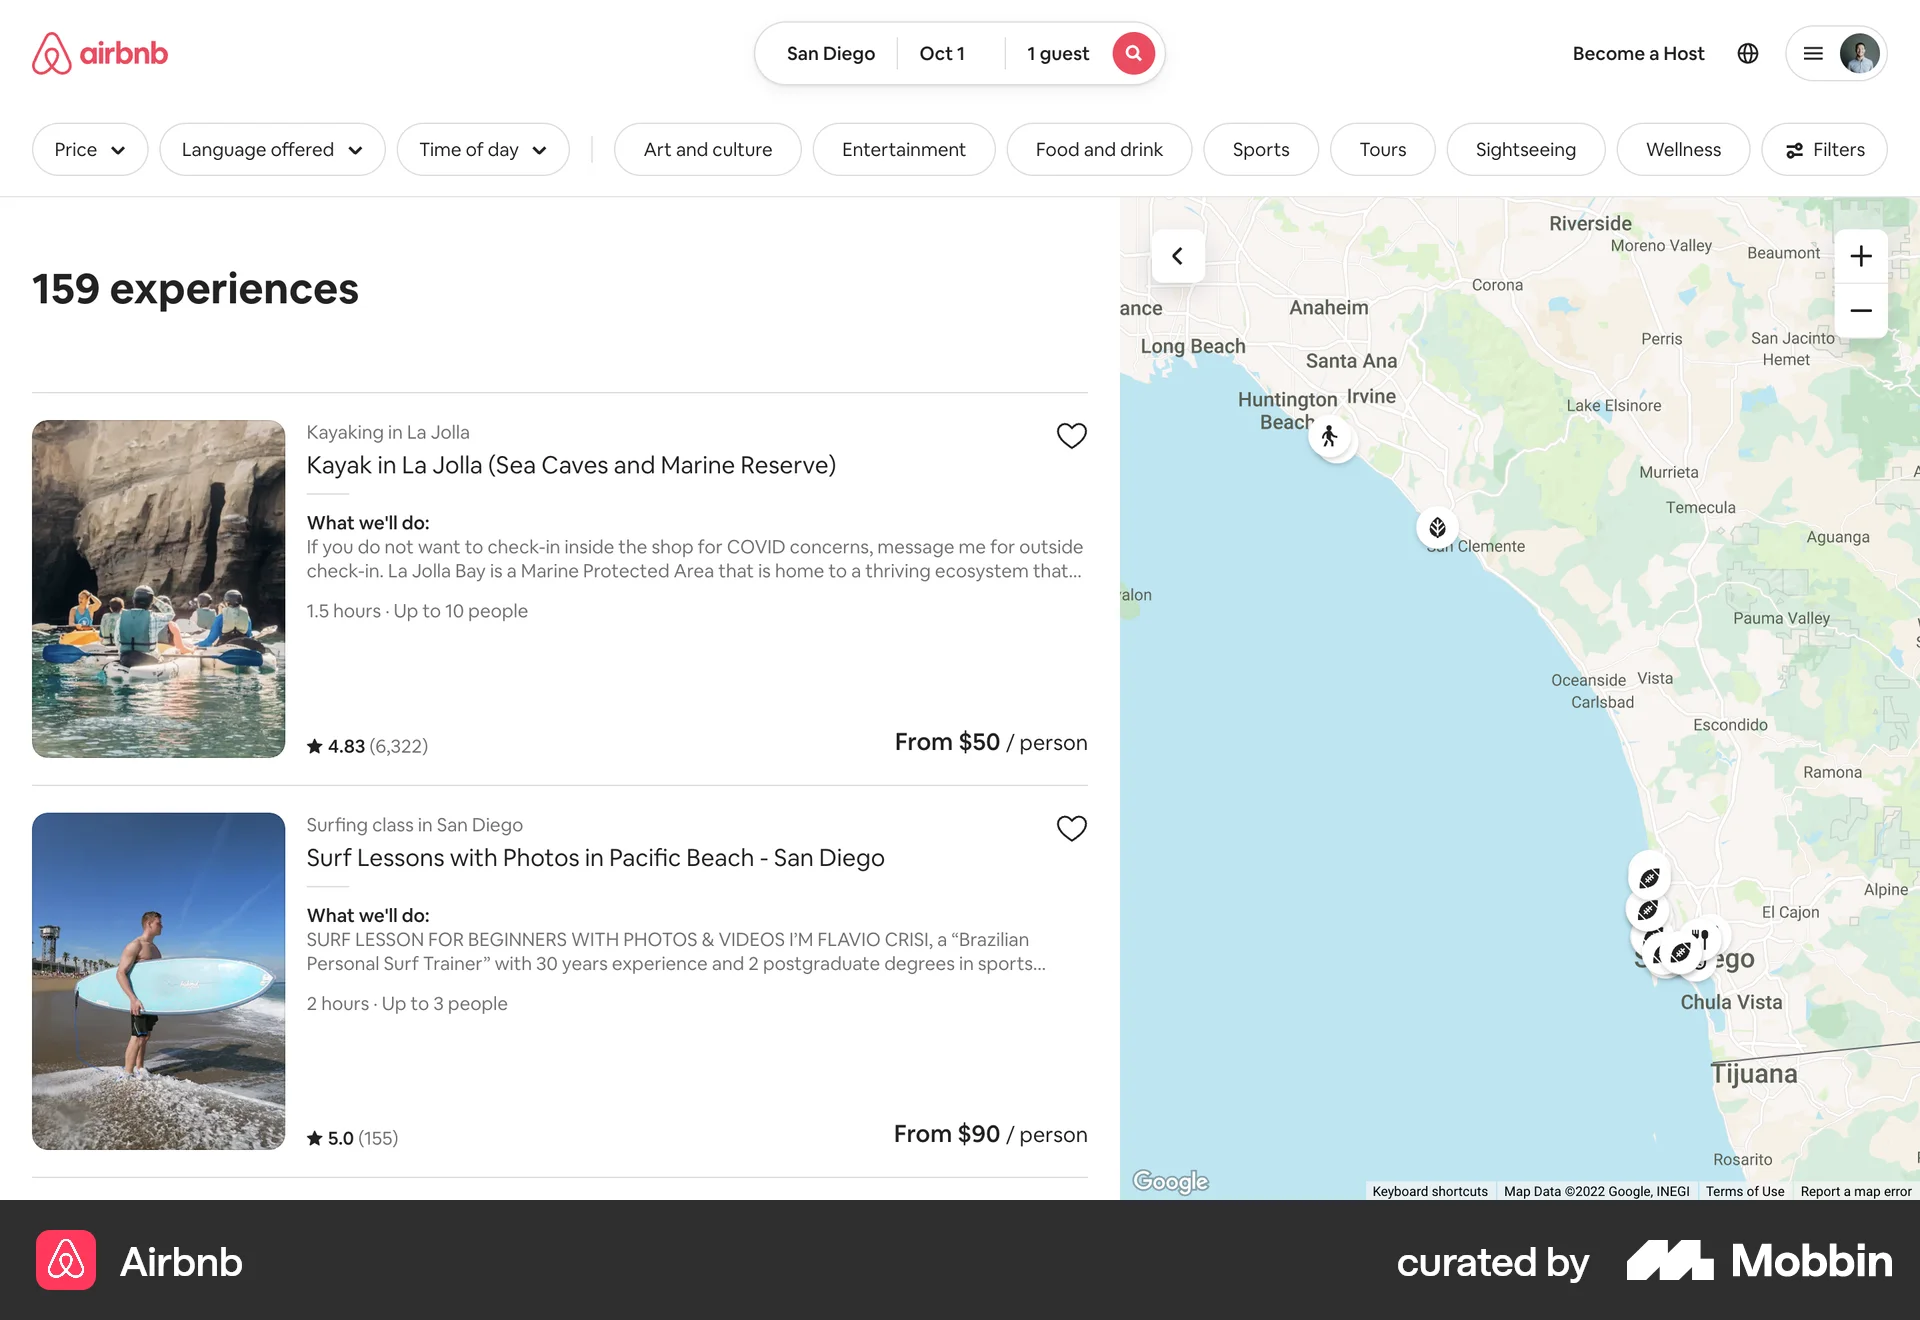Expand the Language offered filter
The height and width of the screenshot is (1320, 1920).
pos(271,149)
